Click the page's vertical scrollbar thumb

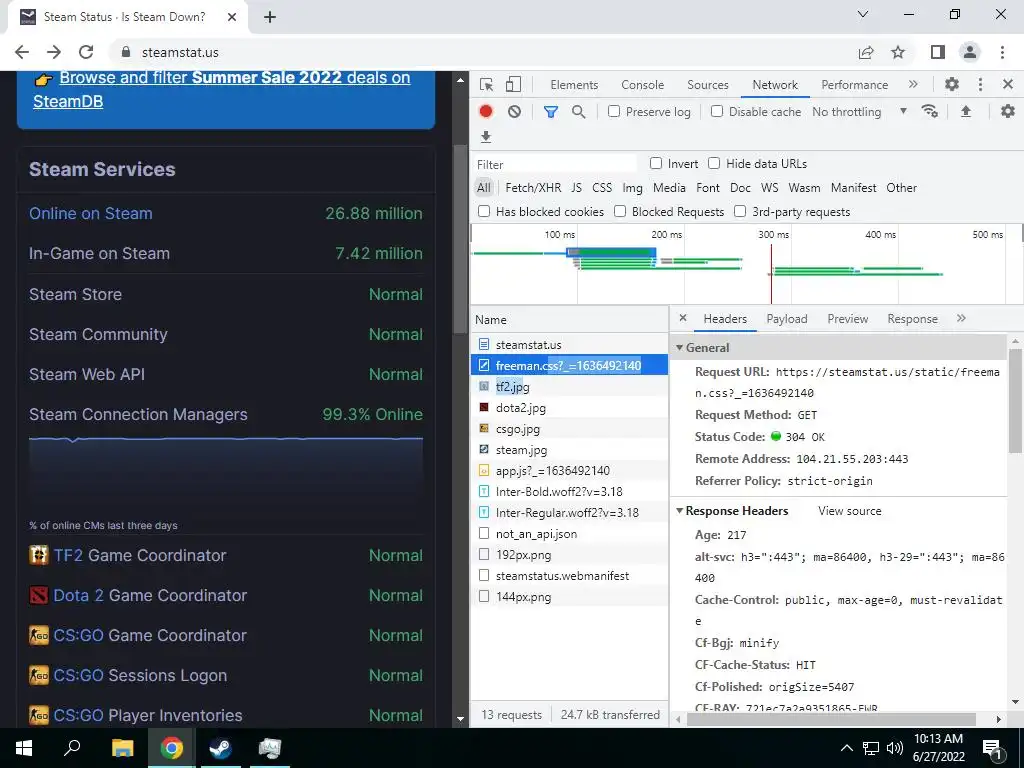click(x=460, y=238)
